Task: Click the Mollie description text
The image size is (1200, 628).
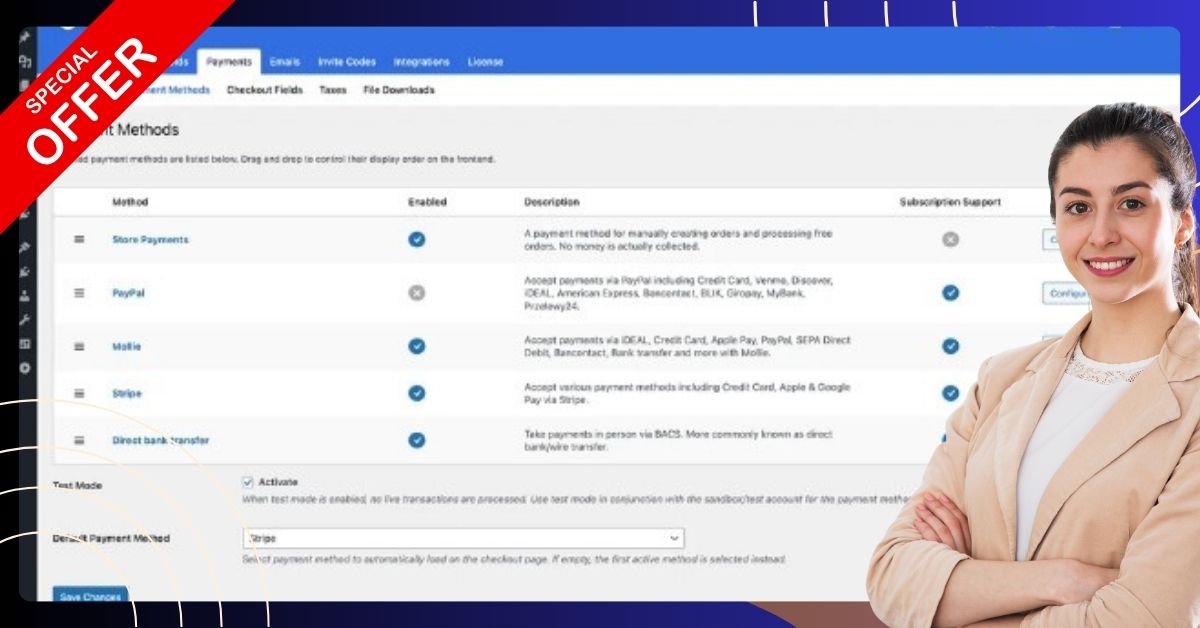Action: [x=688, y=346]
